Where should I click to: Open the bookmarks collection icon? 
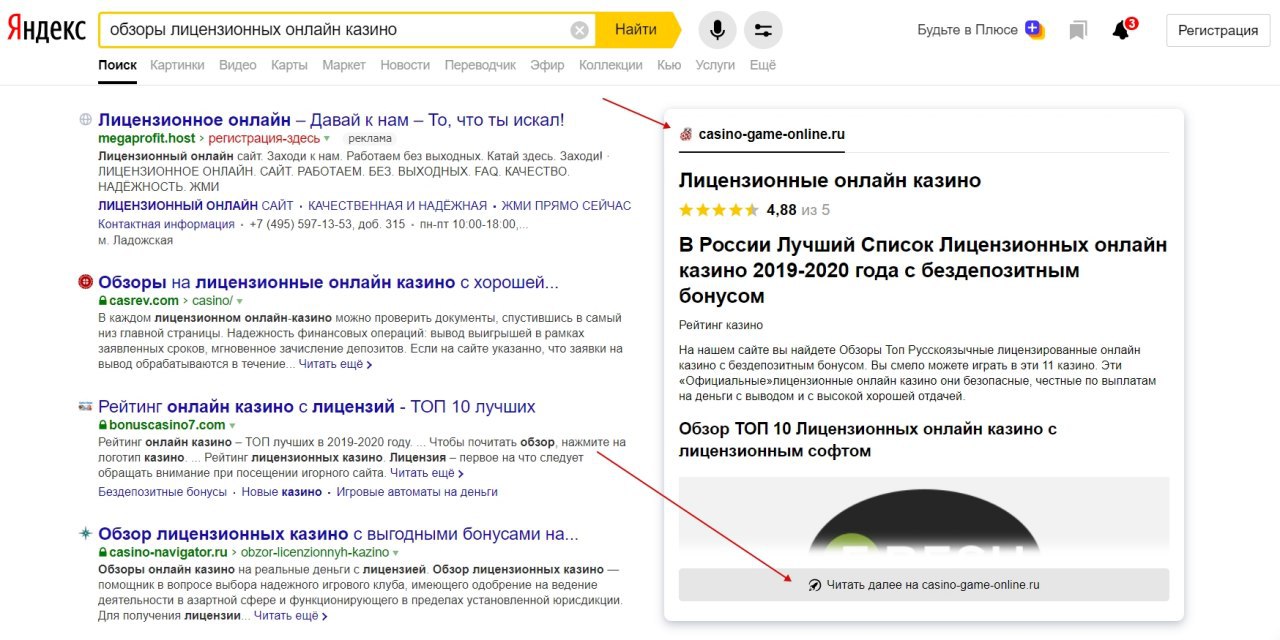(x=1078, y=30)
